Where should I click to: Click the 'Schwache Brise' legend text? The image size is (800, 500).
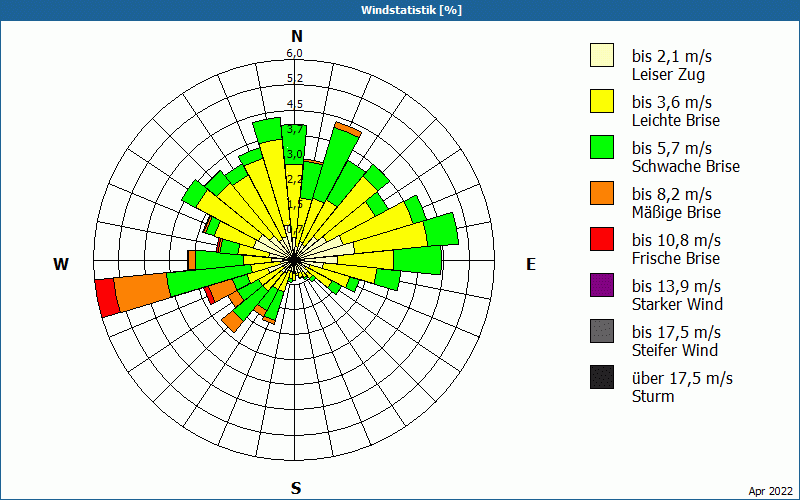(686, 166)
